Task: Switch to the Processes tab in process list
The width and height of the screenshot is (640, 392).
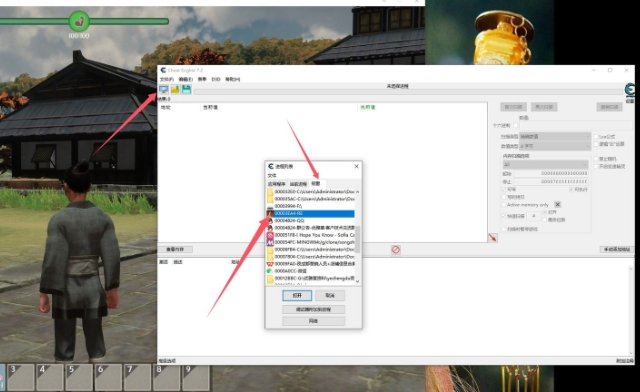Action: tap(298, 184)
